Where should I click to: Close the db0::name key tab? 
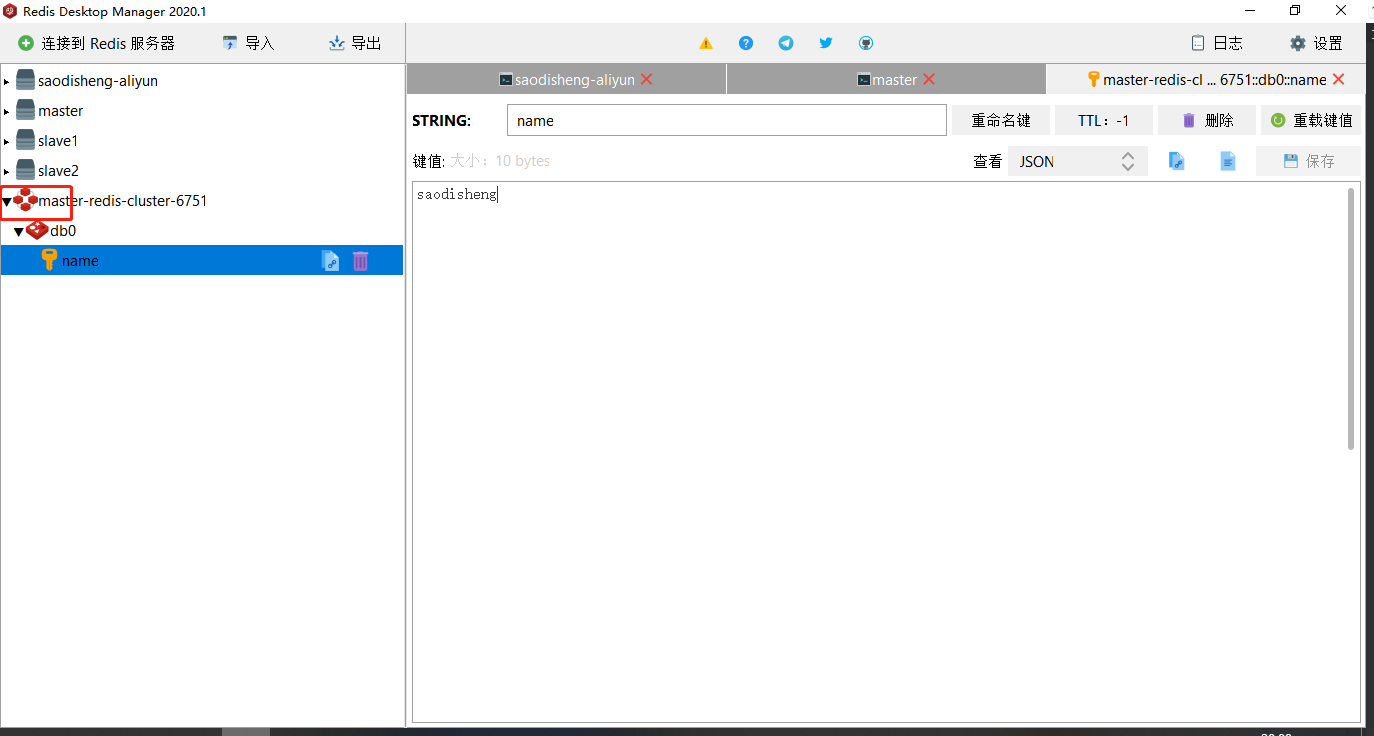click(1339, 79)
